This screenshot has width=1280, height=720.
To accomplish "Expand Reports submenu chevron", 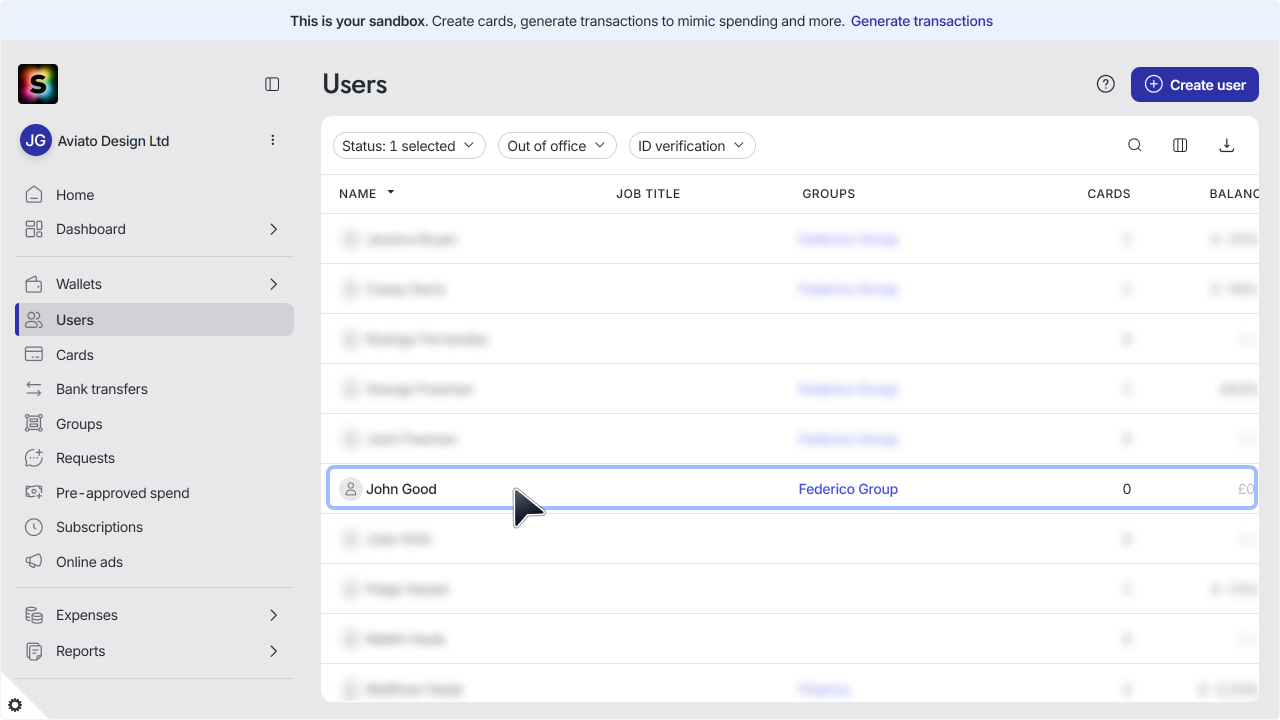I will coord(274,651).
